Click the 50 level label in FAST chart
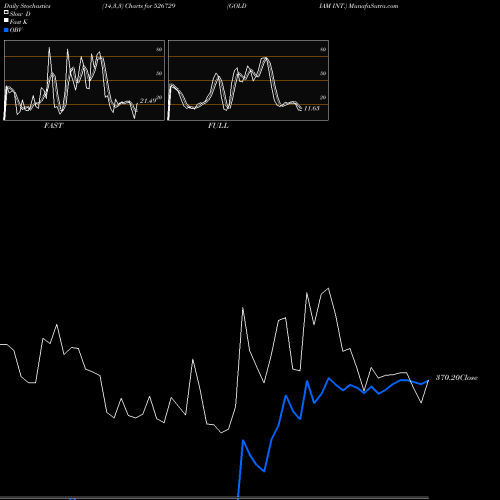 pyautogui.click(x=159, y=73)
